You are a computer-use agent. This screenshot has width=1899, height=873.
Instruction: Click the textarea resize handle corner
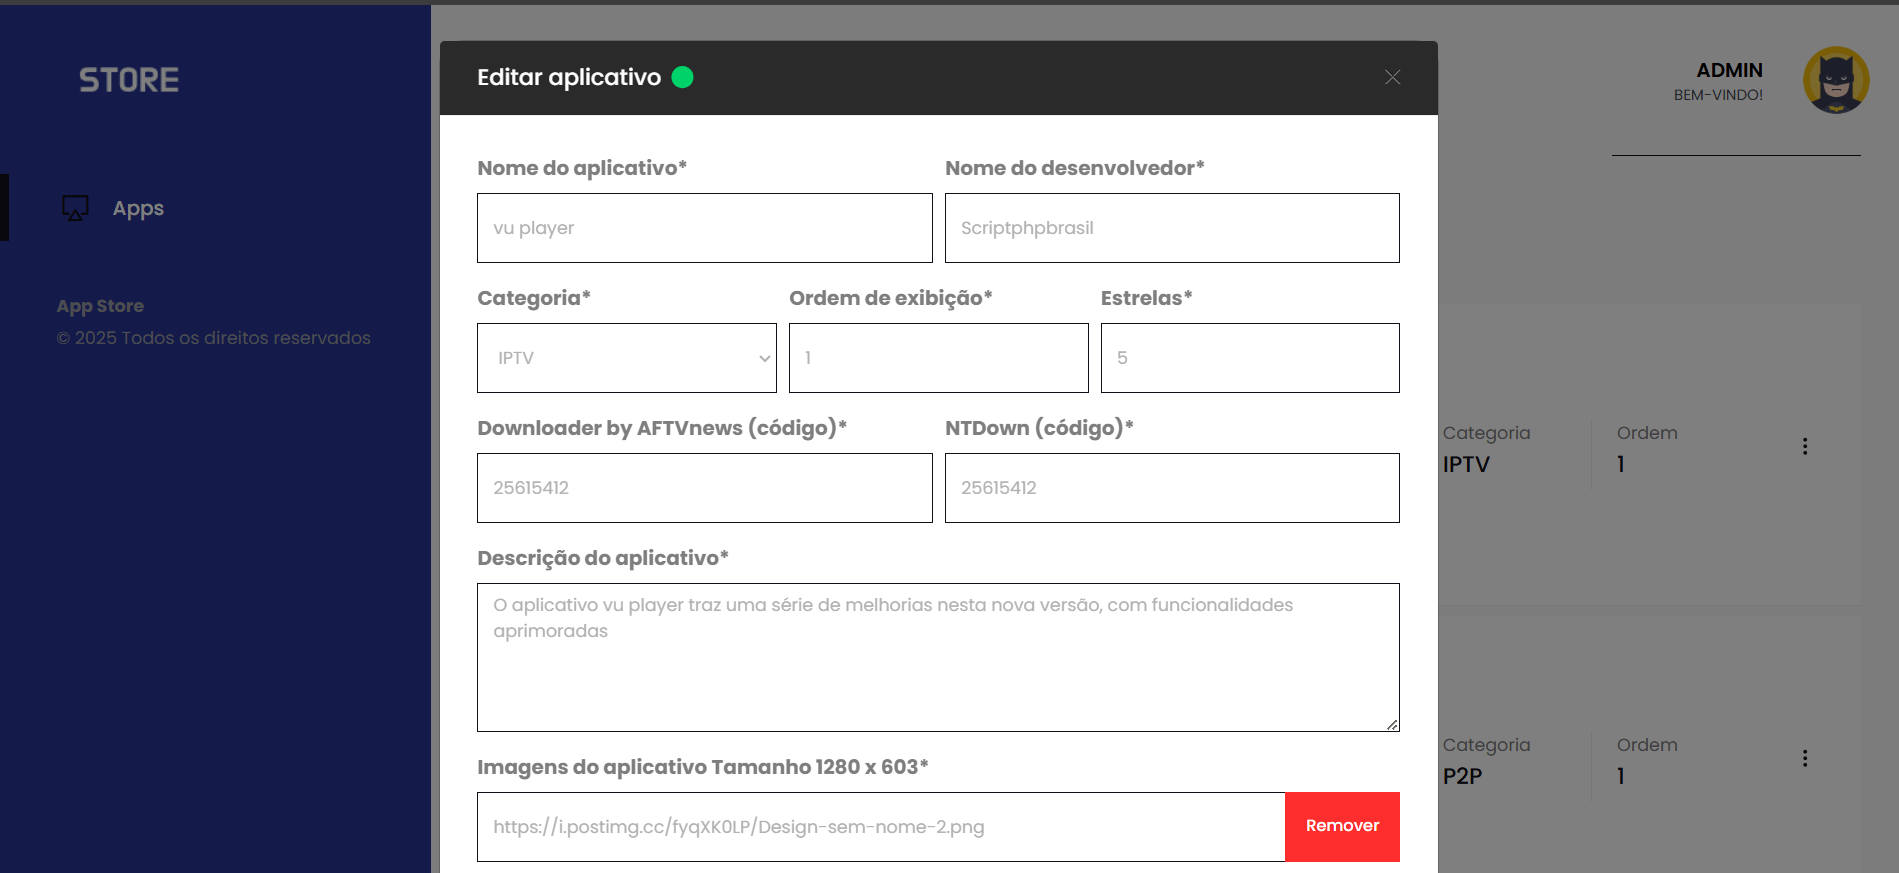[1392, 725]
